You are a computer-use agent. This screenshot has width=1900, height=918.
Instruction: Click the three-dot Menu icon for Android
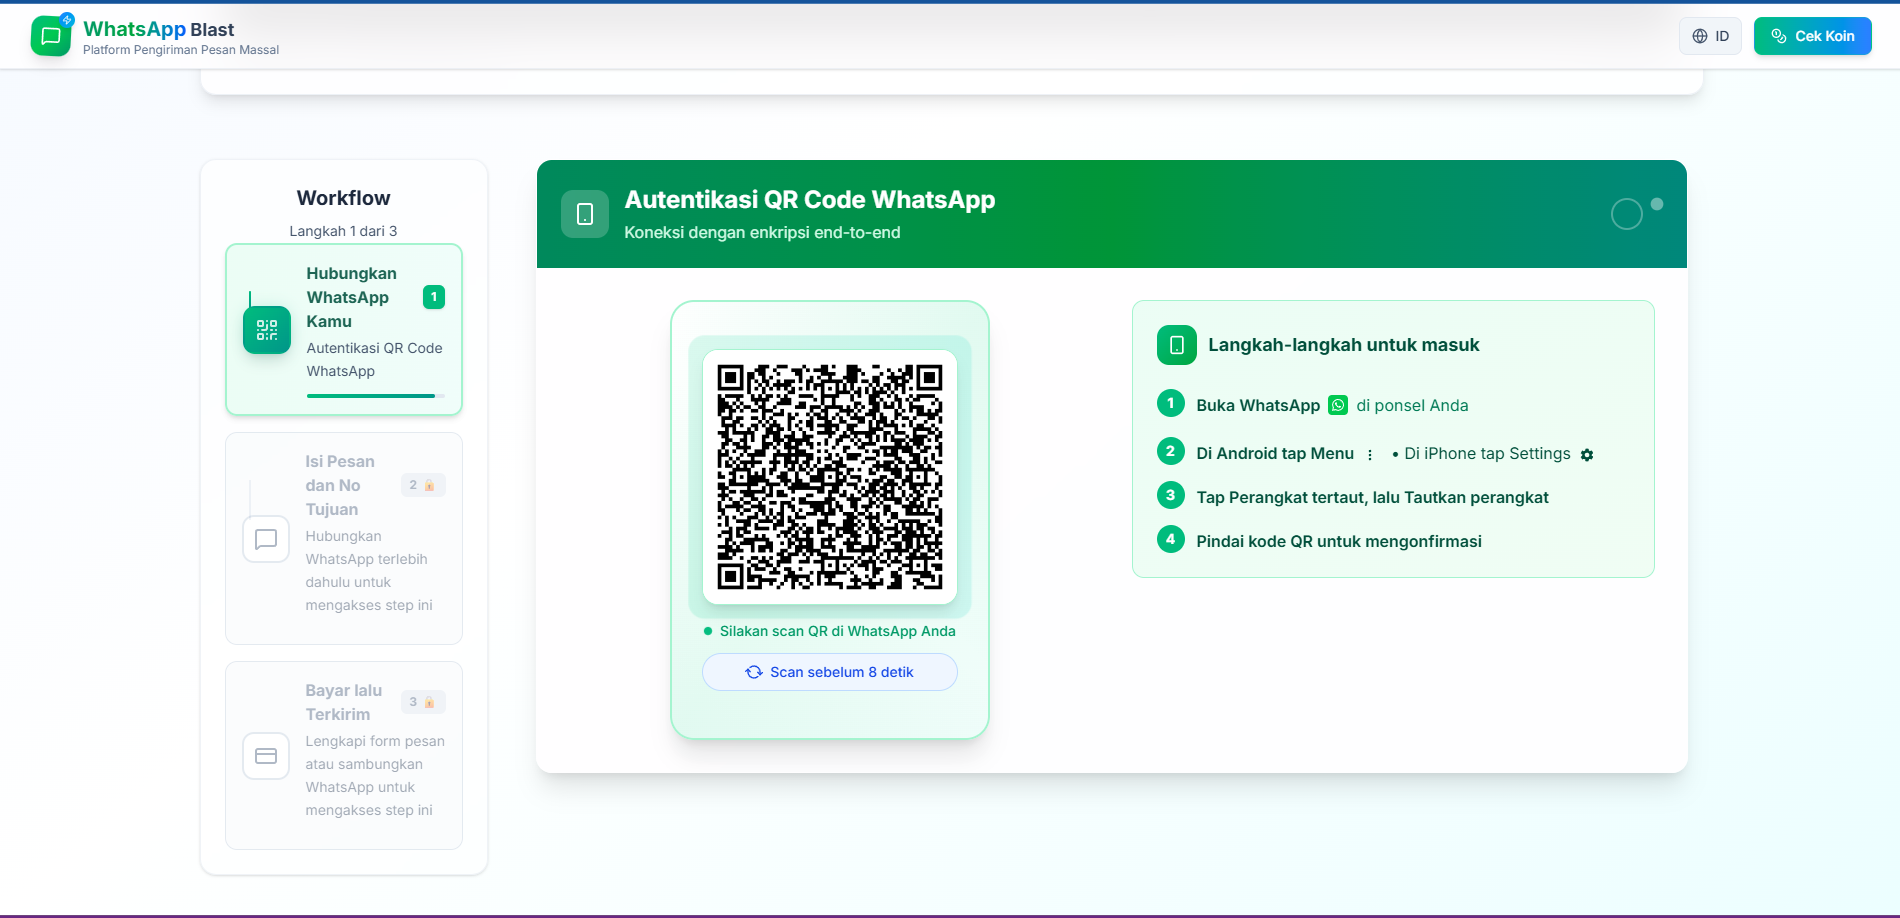tap(1370, 455)
